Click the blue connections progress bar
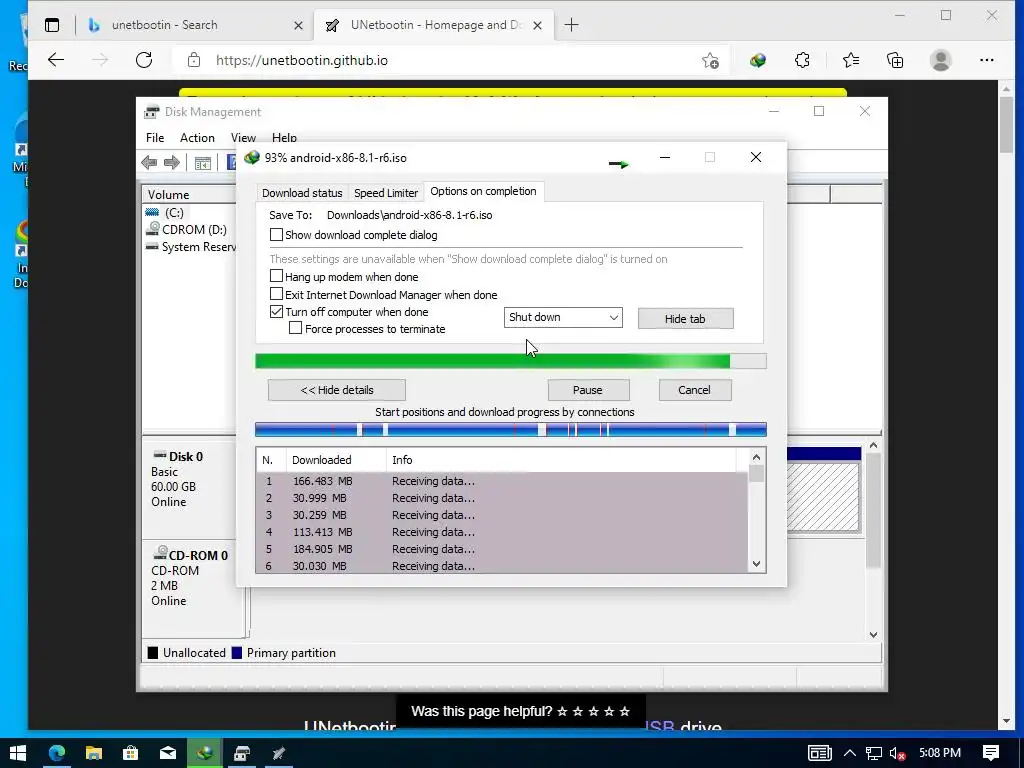This screenshot has width=1024, height=768. [x=511, y=429]
